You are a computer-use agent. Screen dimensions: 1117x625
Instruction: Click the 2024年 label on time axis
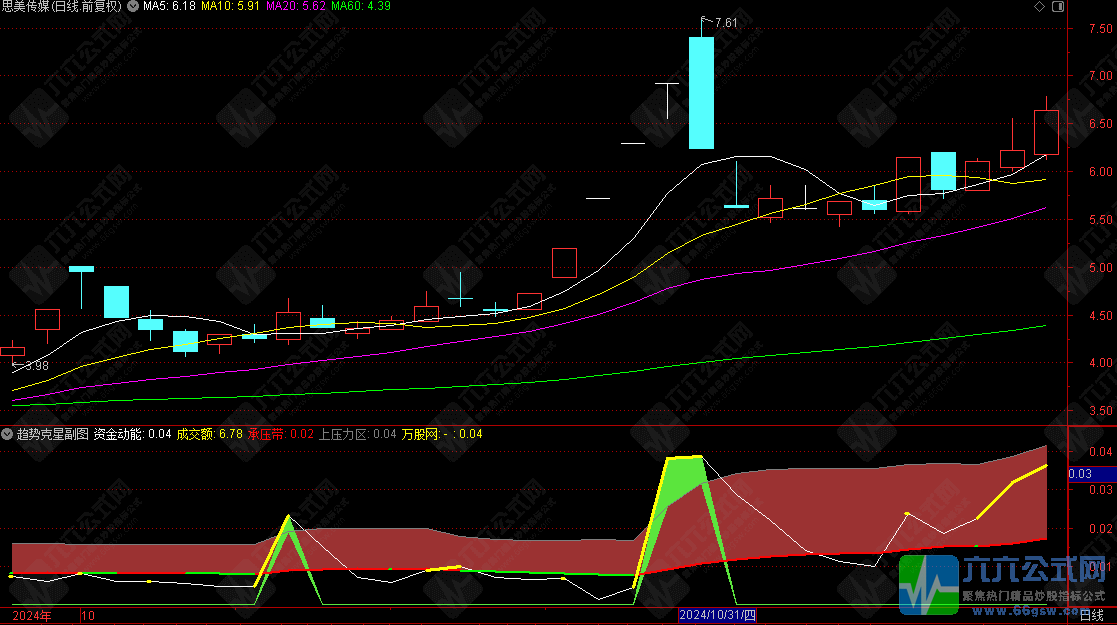click(x=32, y=616)
